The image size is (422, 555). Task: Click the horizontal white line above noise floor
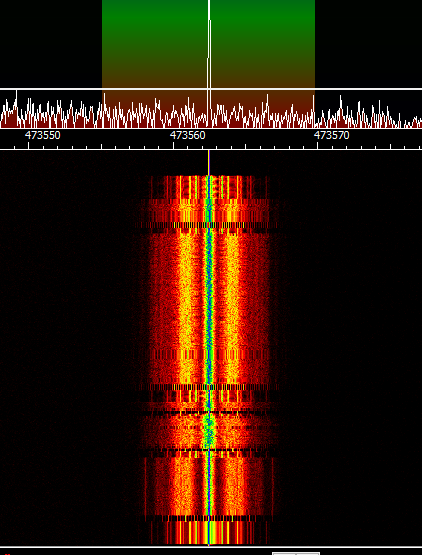coord(211,89)
